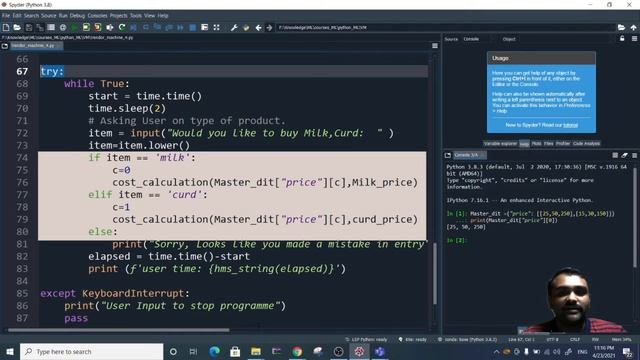Open the Search menu

pyautogui.click(x=31, y=16)
